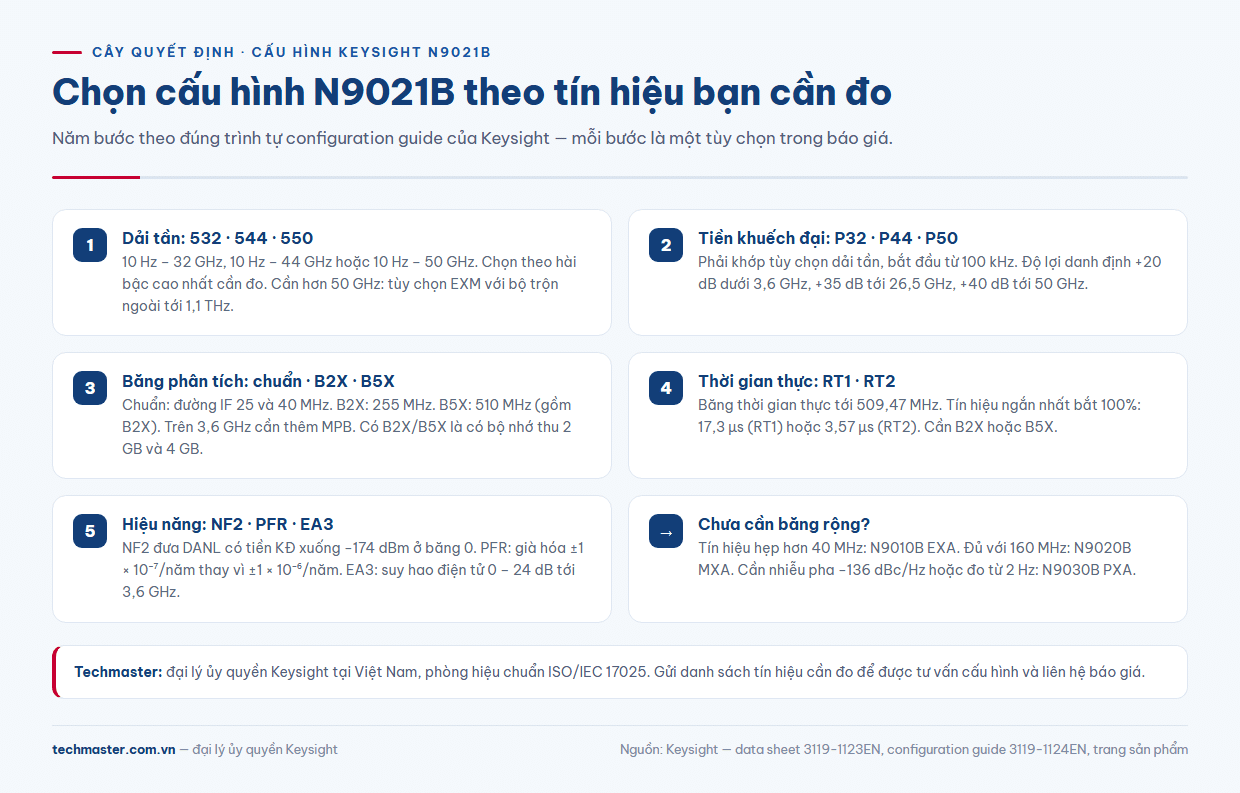The image size is (1240, 793).
Task: Click the step 5 number badge
Action: coord(90,531)
